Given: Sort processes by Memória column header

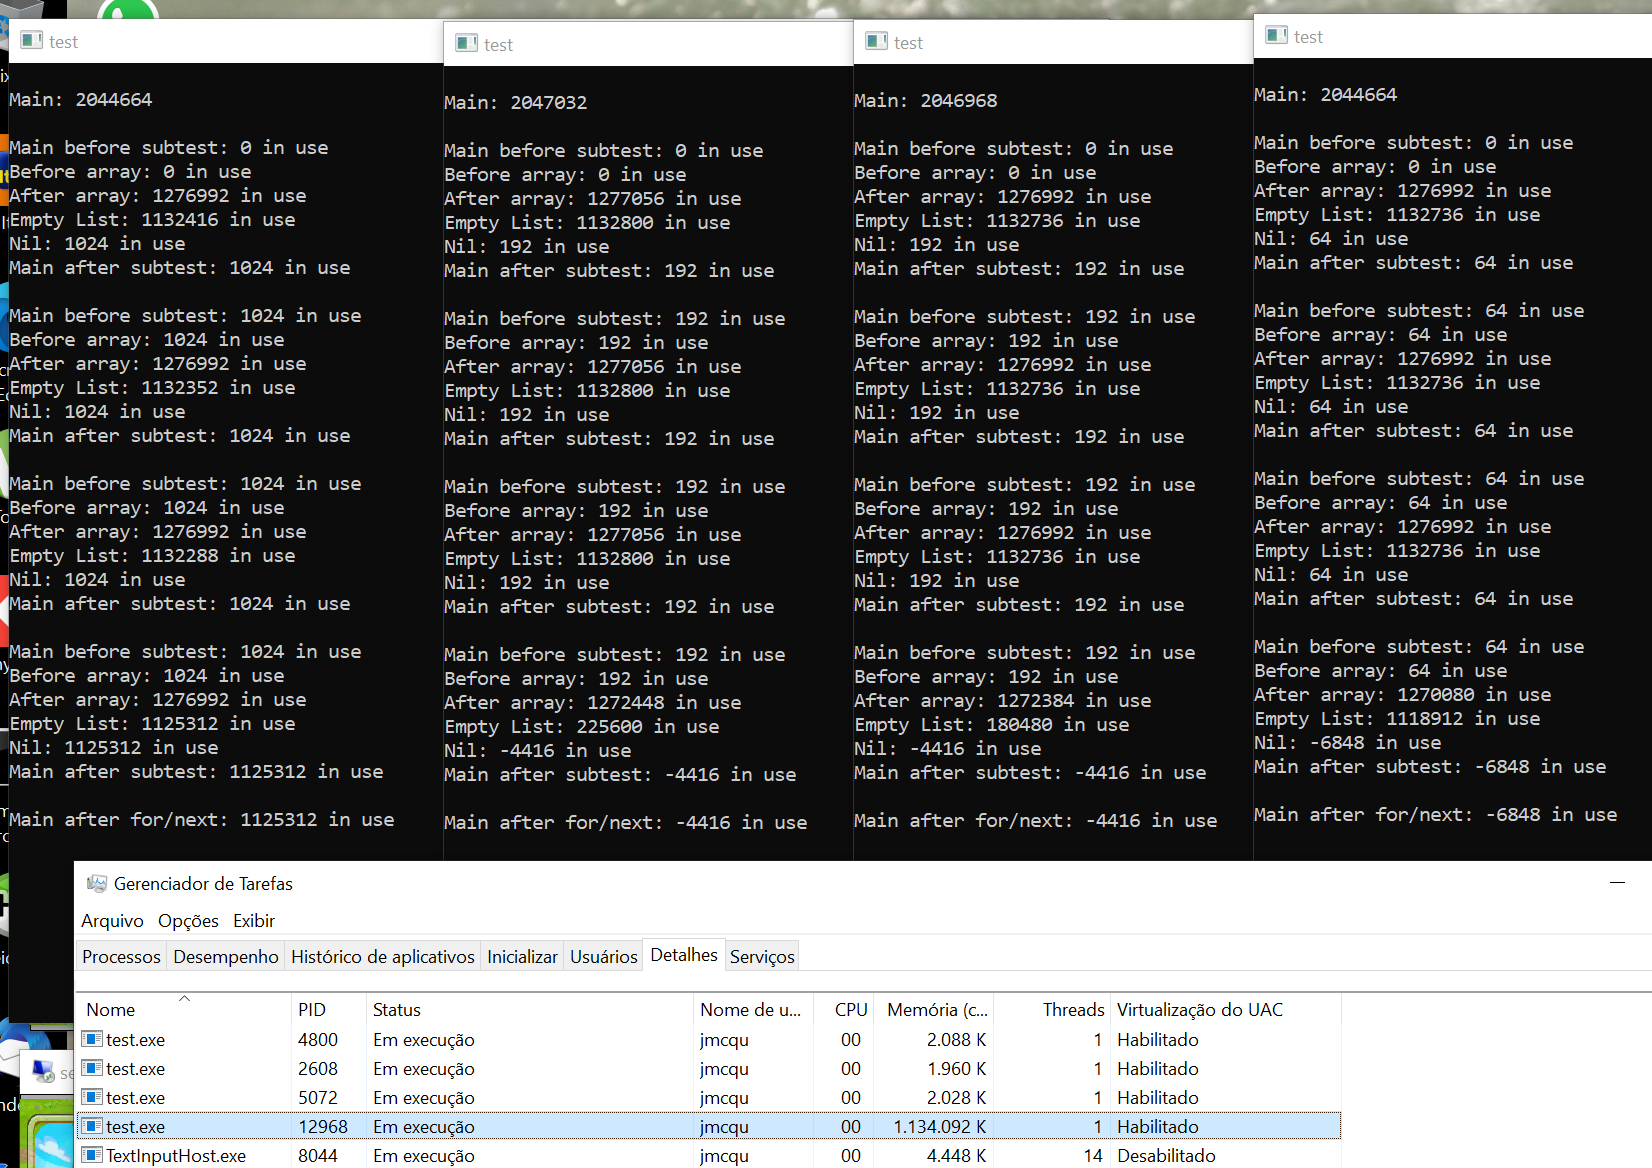Looking at the screenshot, I should [936, 1010].
